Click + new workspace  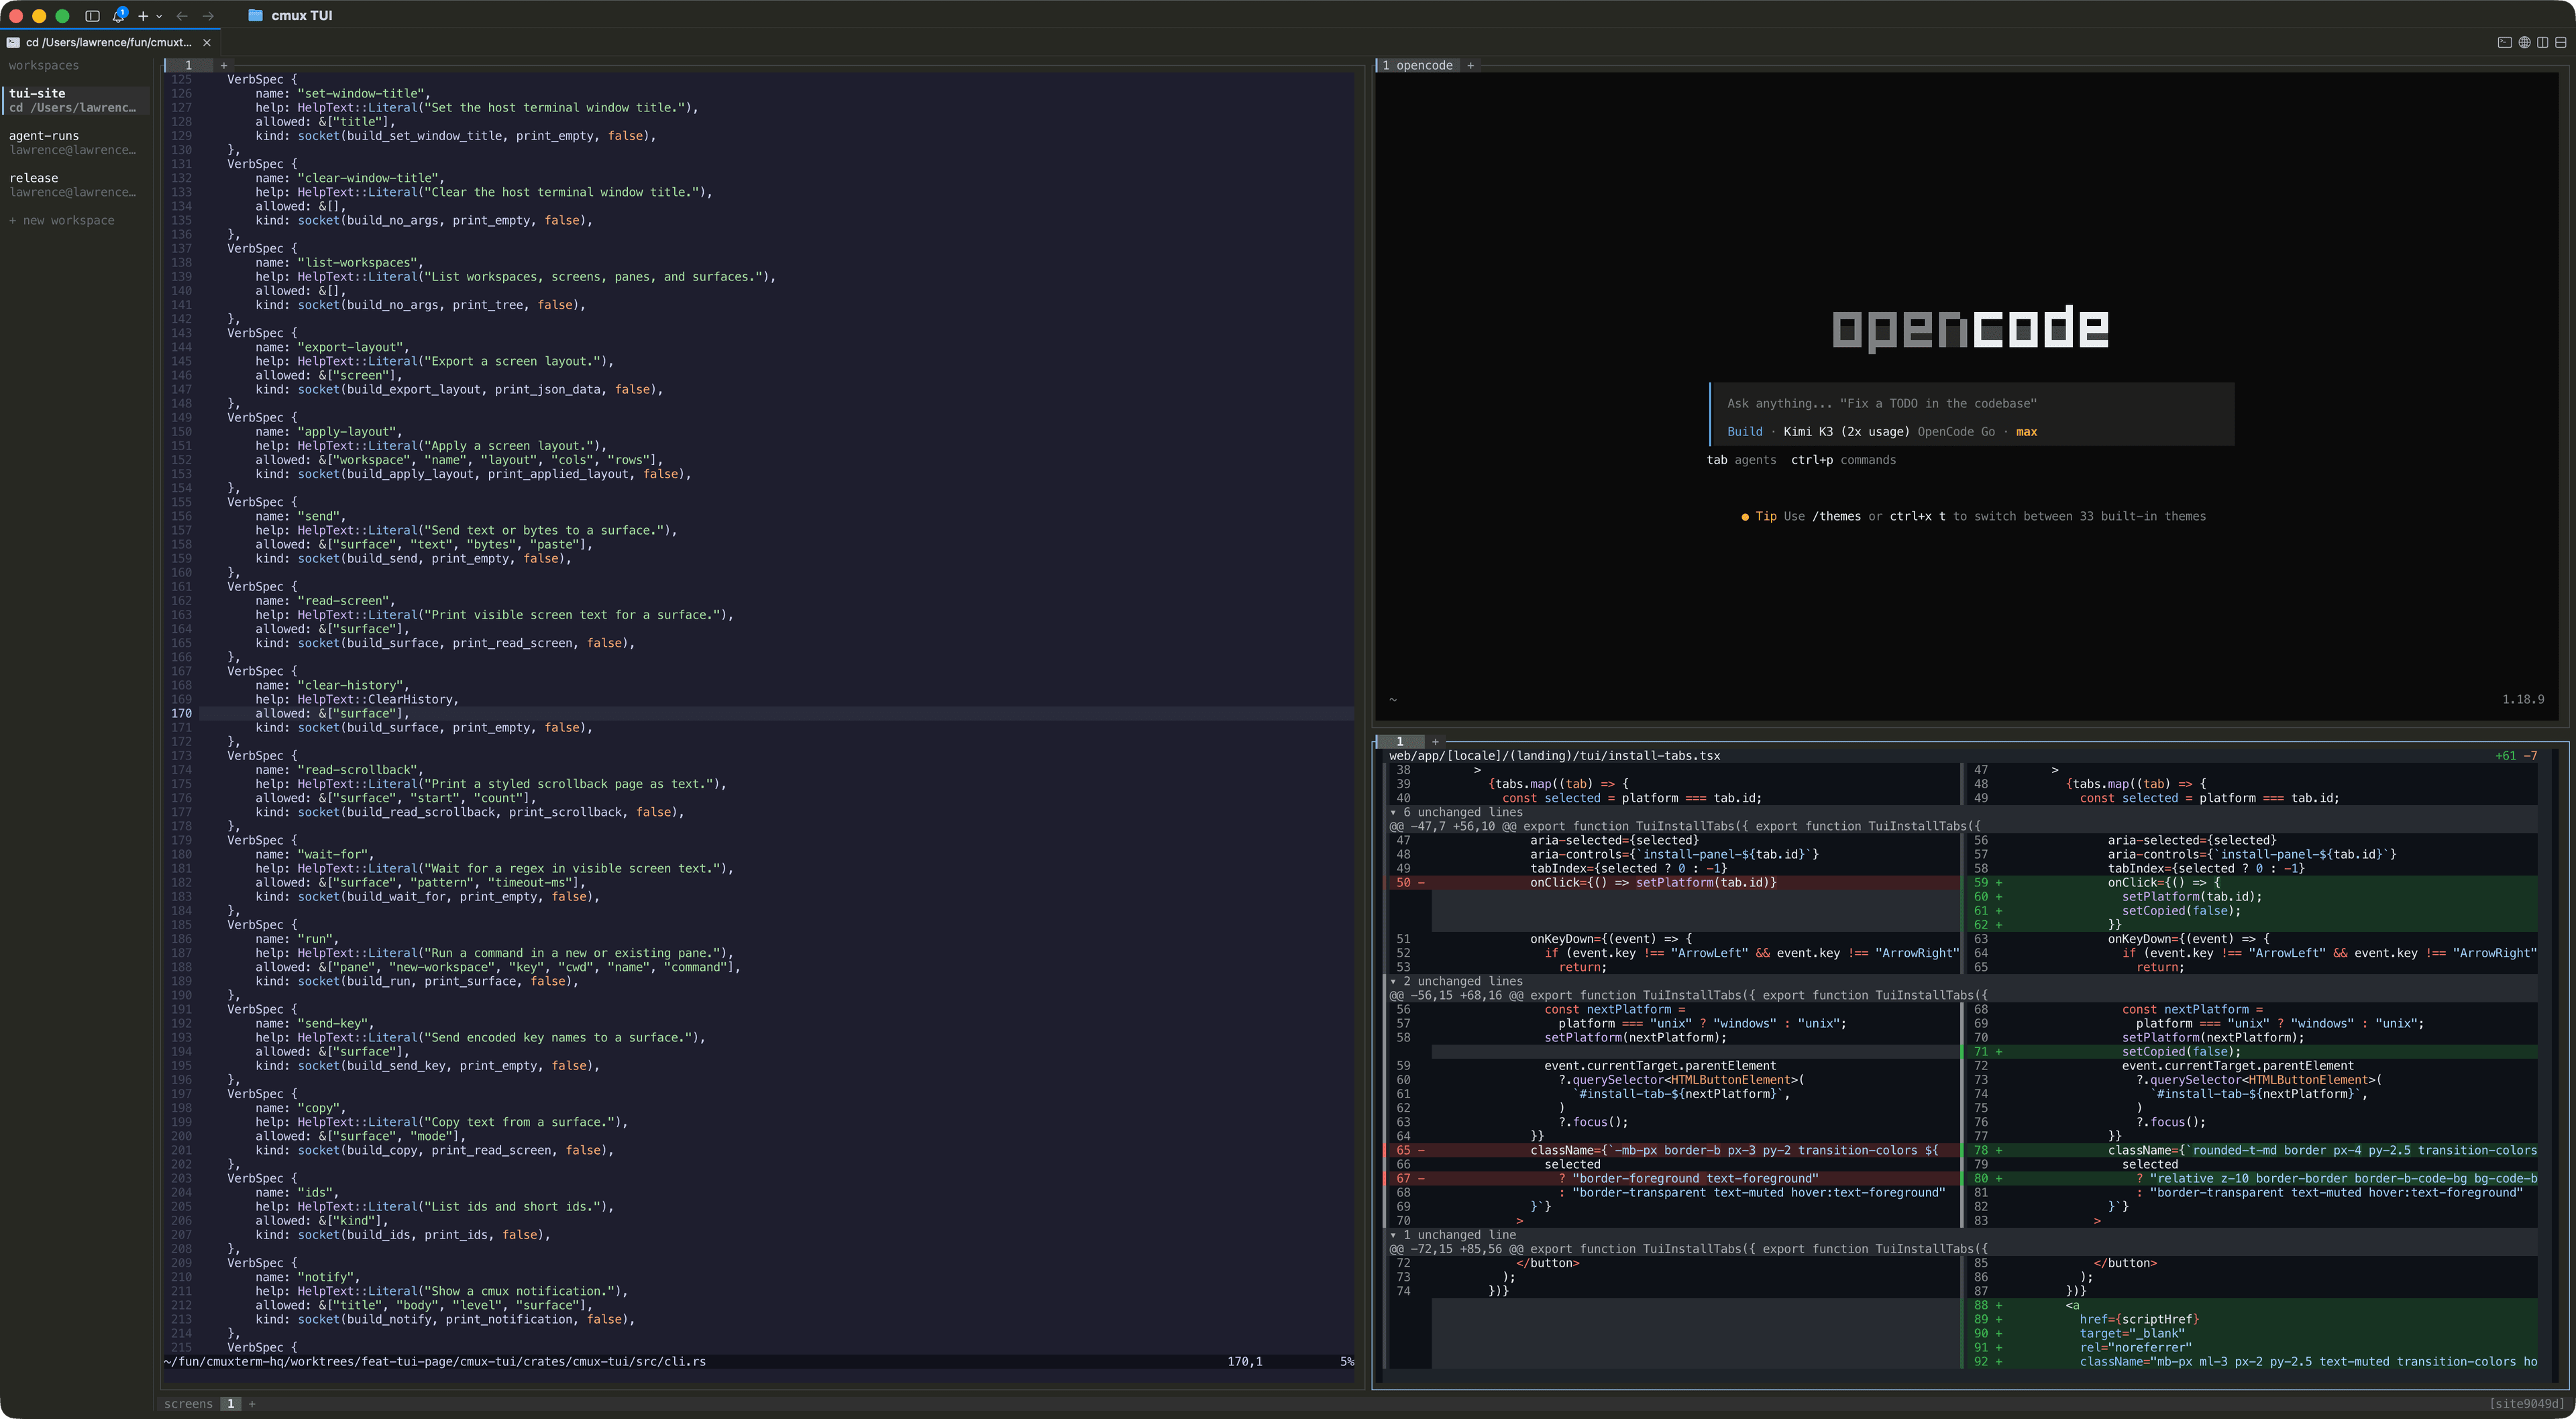tap(62, 220)
